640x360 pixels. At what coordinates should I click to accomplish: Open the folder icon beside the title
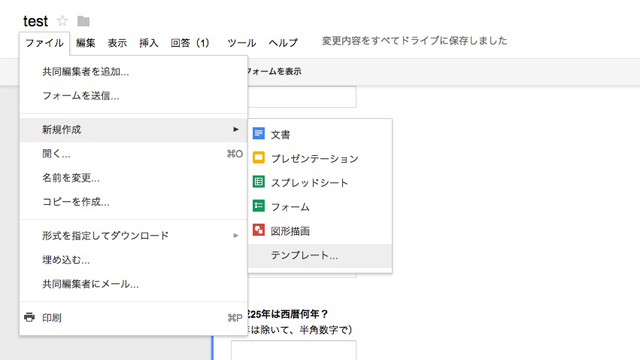[83, 21]
